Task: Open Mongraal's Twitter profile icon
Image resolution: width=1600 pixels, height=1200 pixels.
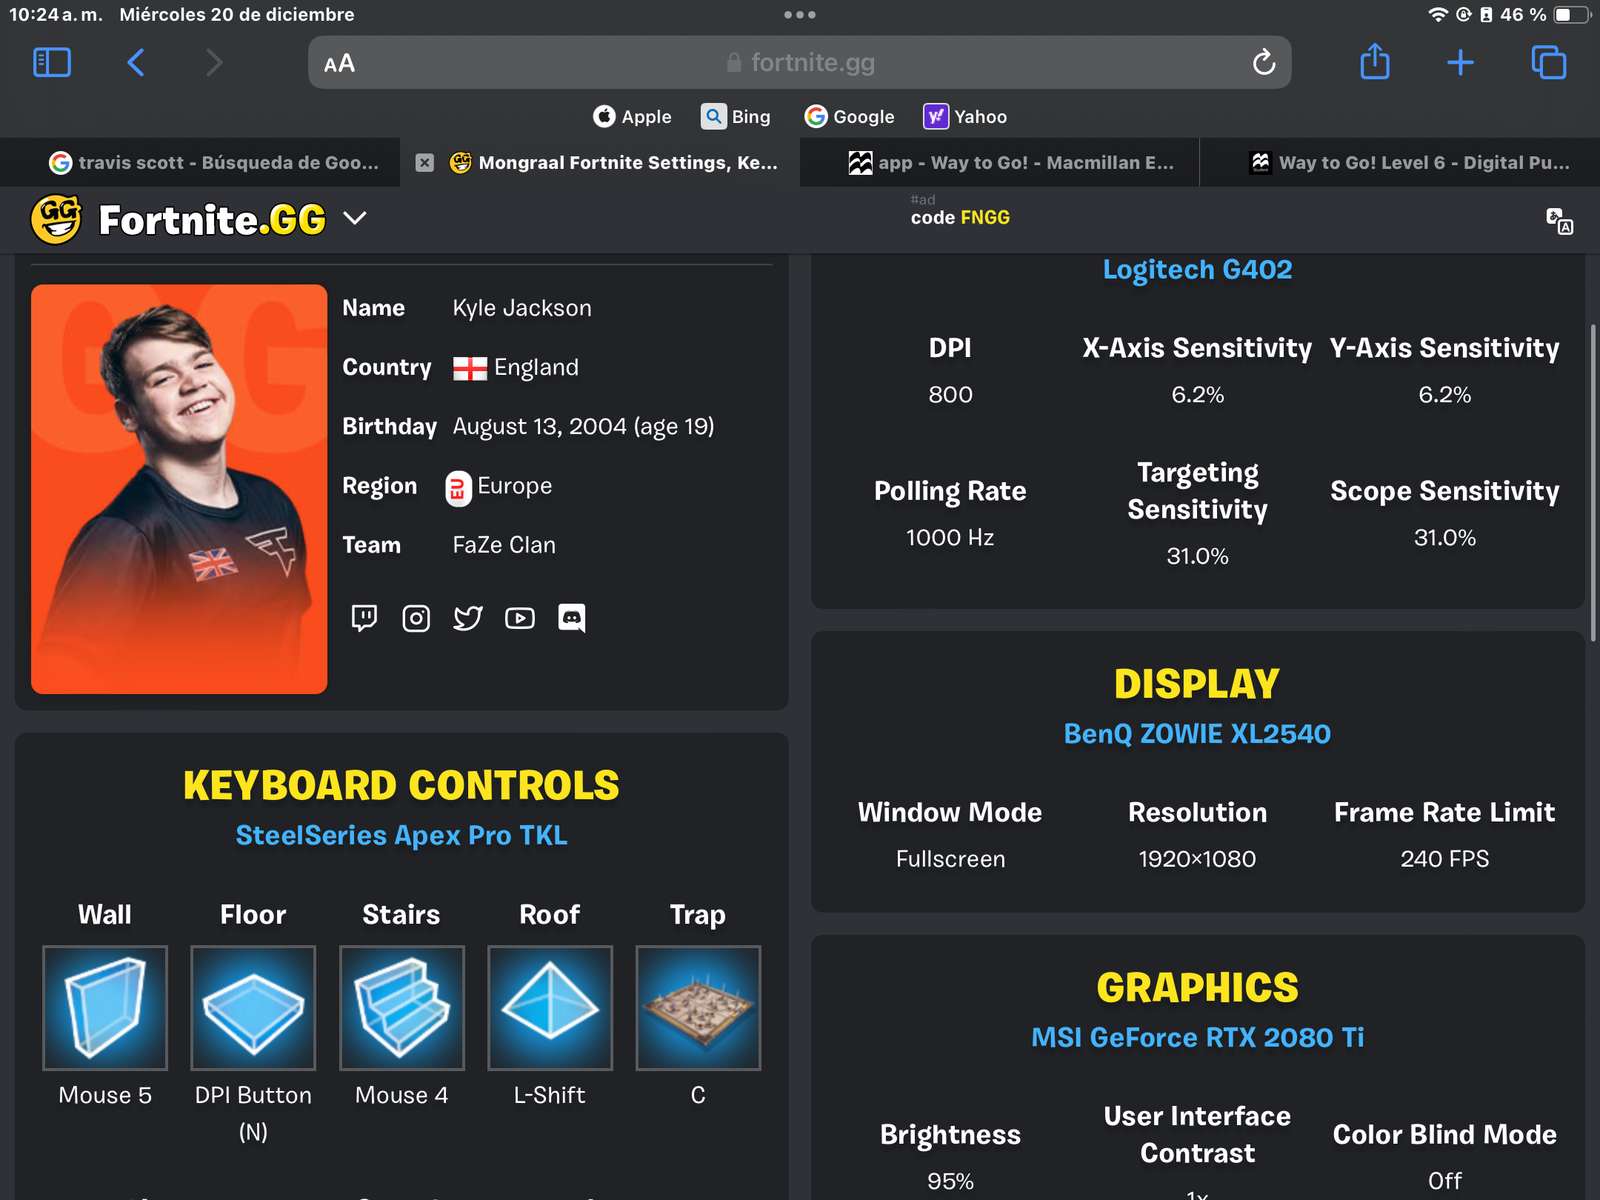Action: (x=468, y=618)
